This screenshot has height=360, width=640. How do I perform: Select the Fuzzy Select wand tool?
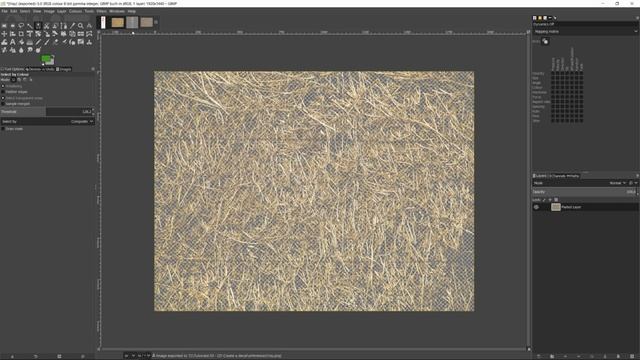(29, 26)
